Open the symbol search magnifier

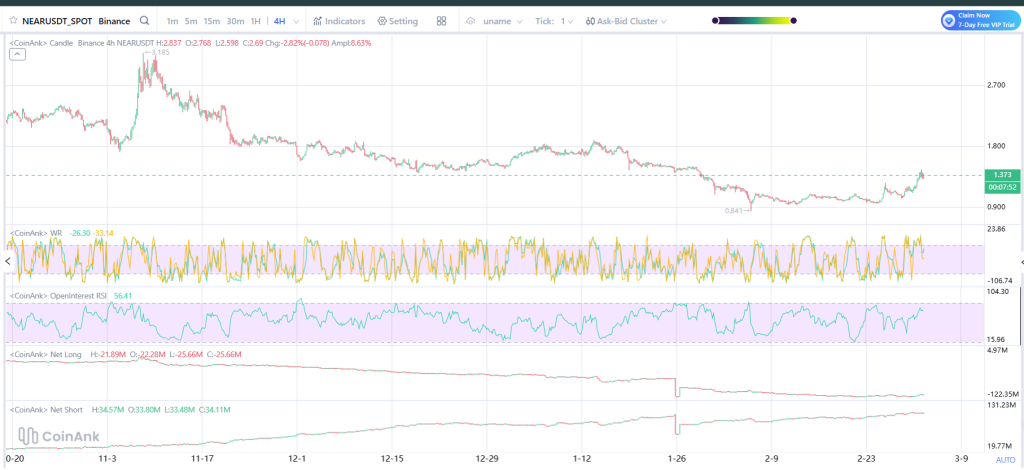(x=145, y=20)
